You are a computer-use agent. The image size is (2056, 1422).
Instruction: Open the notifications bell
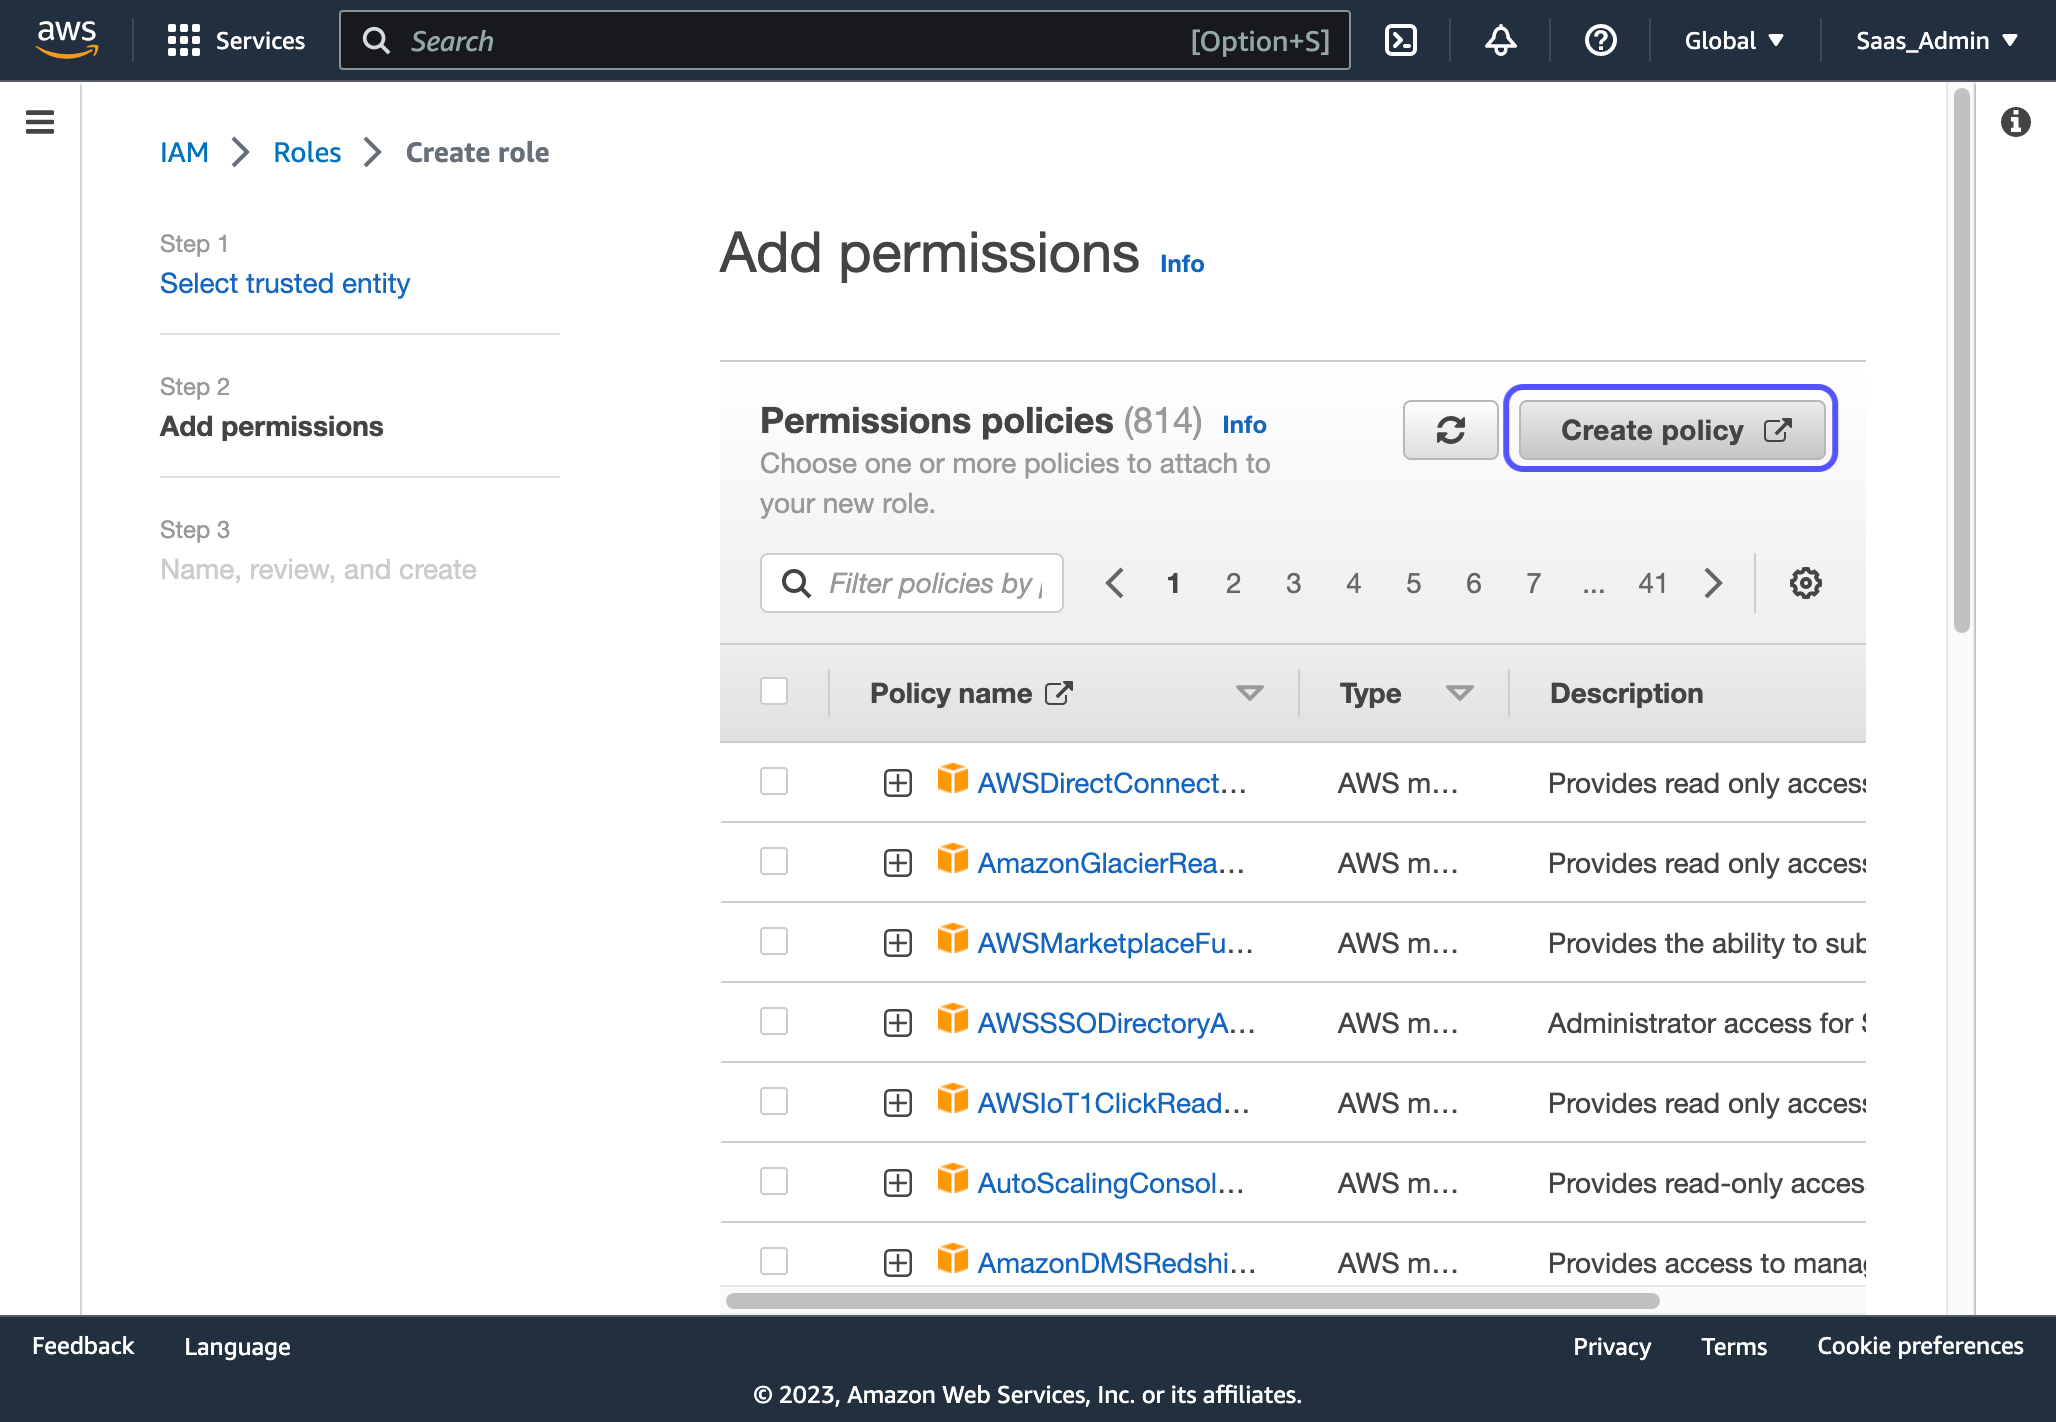1500,40
